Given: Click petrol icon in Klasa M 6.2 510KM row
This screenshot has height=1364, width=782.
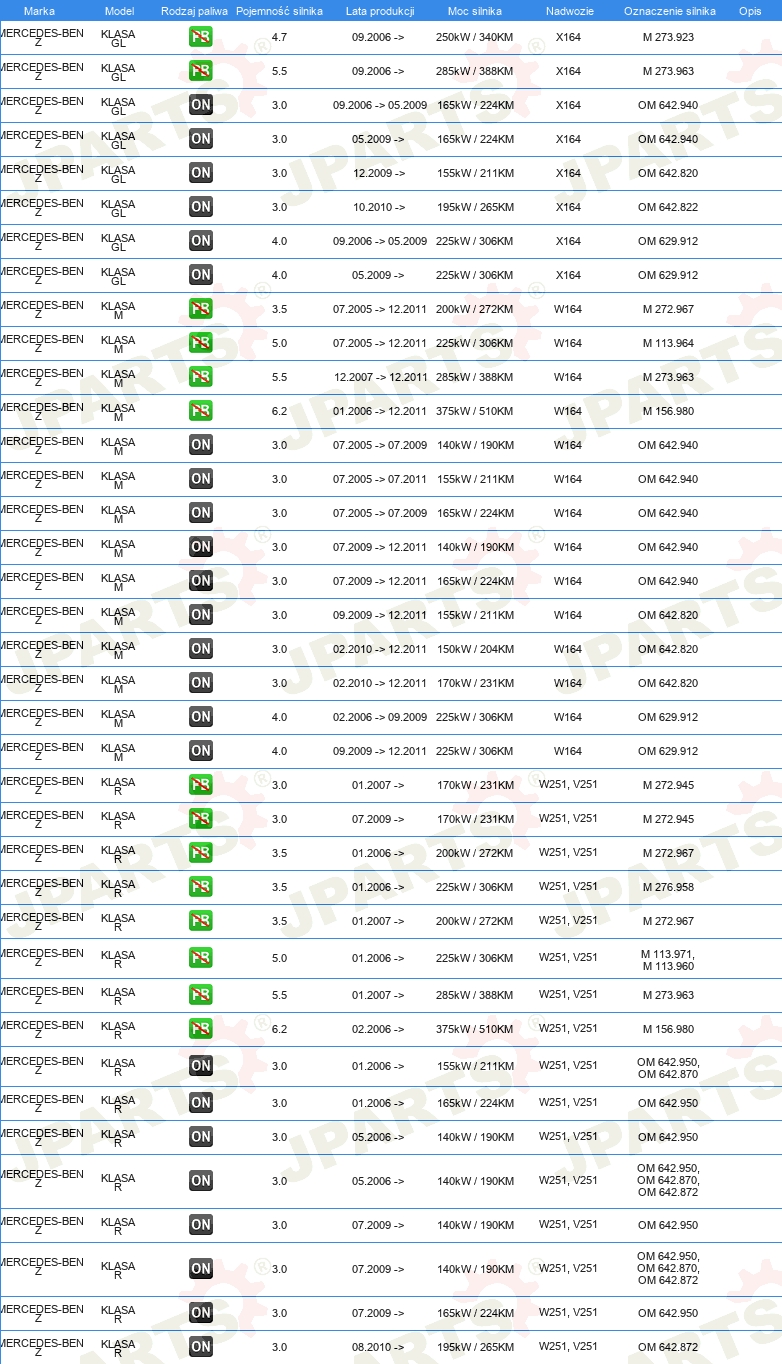Looking at the screenshot, I should pos(201,411).
